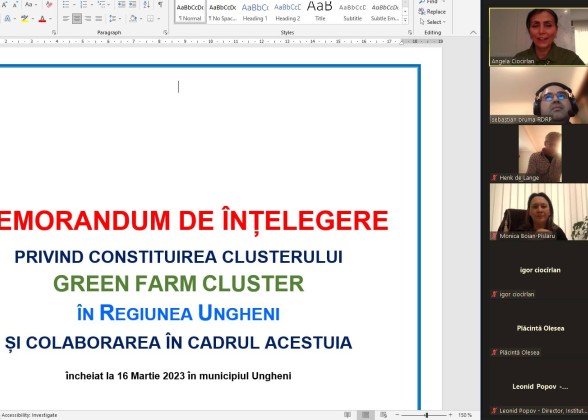
Task: Apply a multilevel list
Action: coord(101,5)
